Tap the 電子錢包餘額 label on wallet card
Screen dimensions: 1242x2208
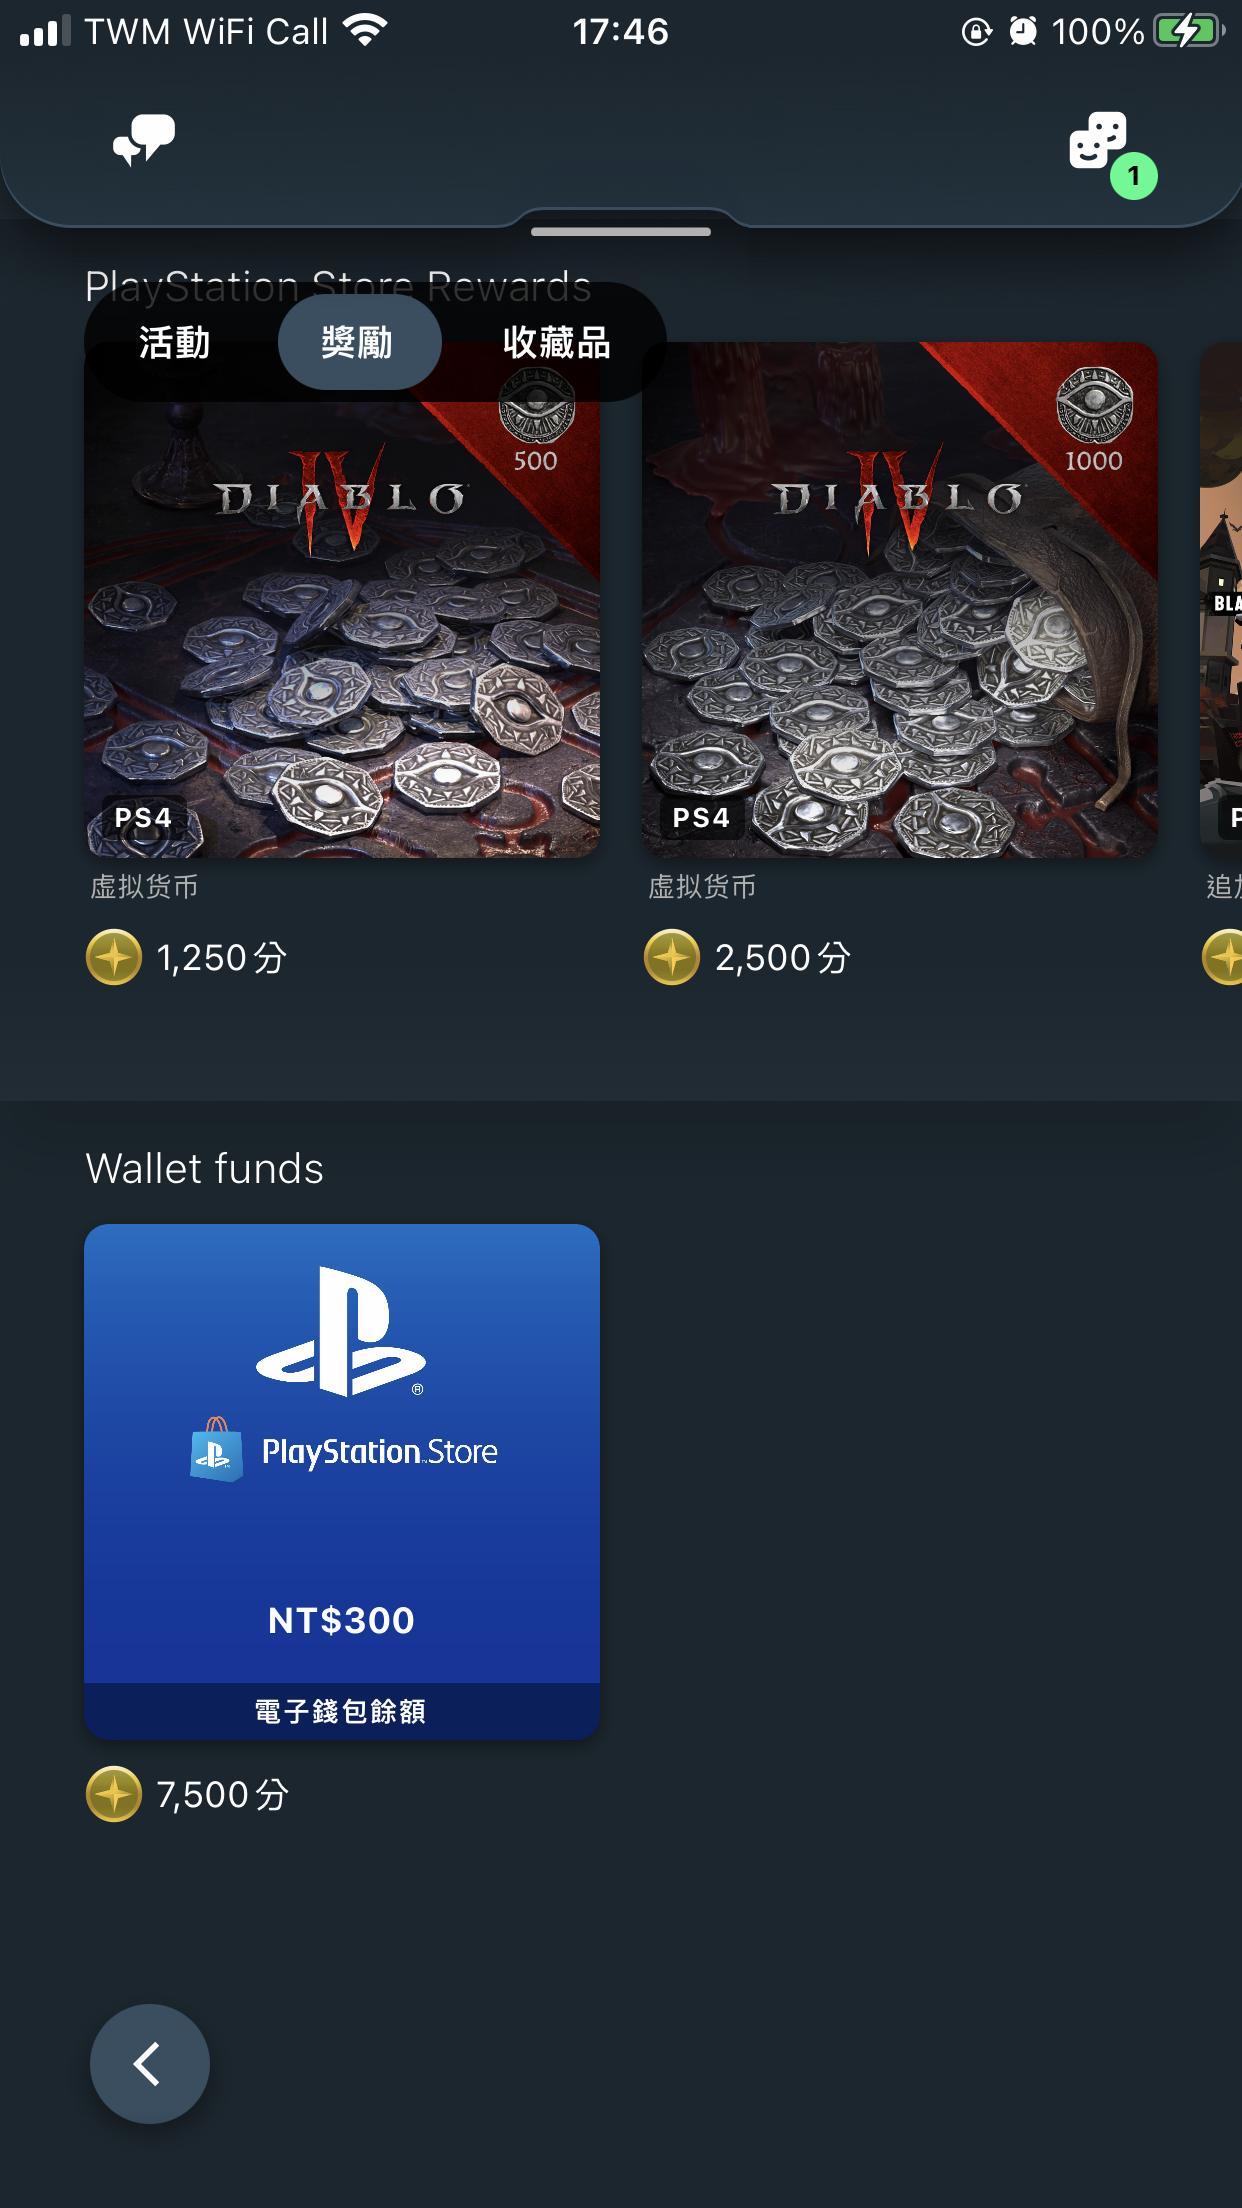(341, 1711)
